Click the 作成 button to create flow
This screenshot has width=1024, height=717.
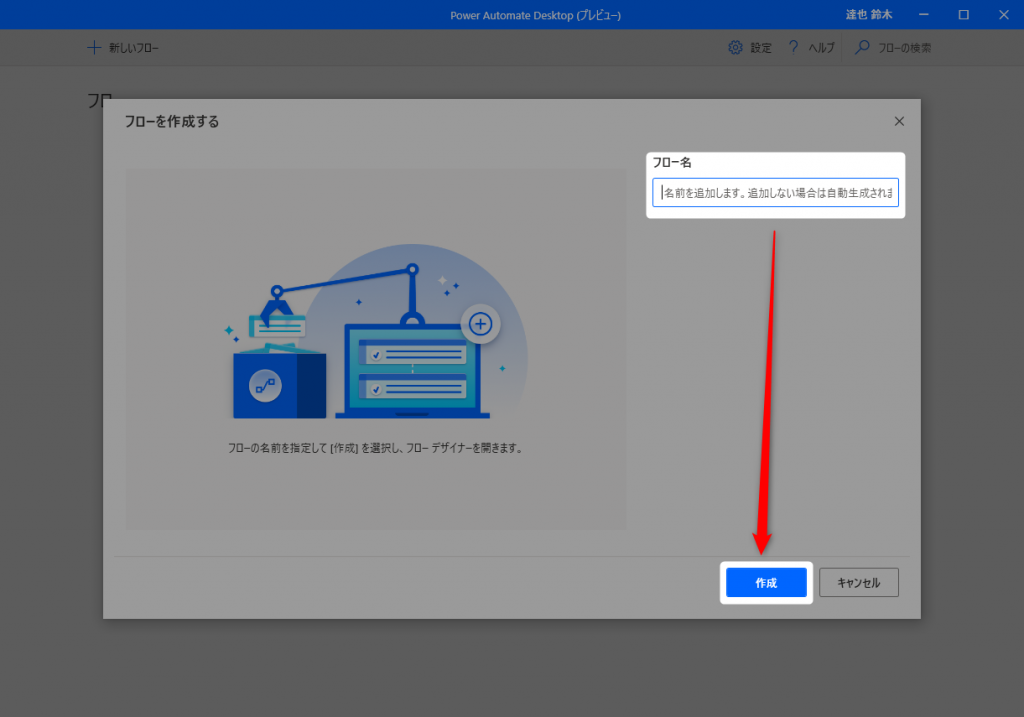tap(766, 582)
